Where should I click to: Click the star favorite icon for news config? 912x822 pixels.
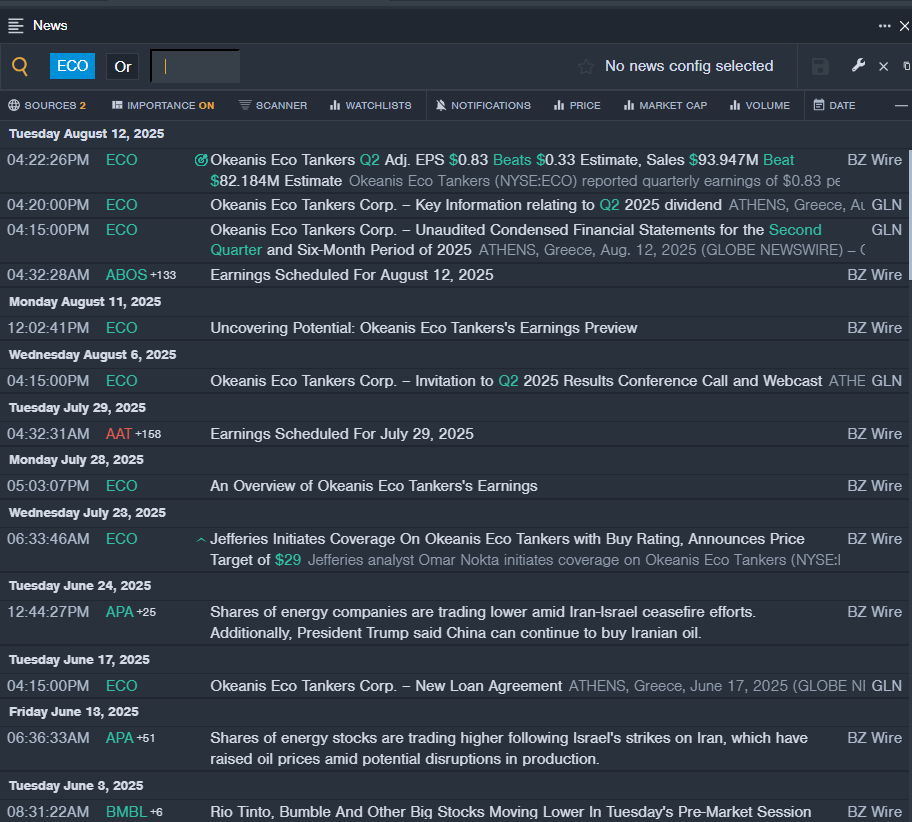point(586,67)
